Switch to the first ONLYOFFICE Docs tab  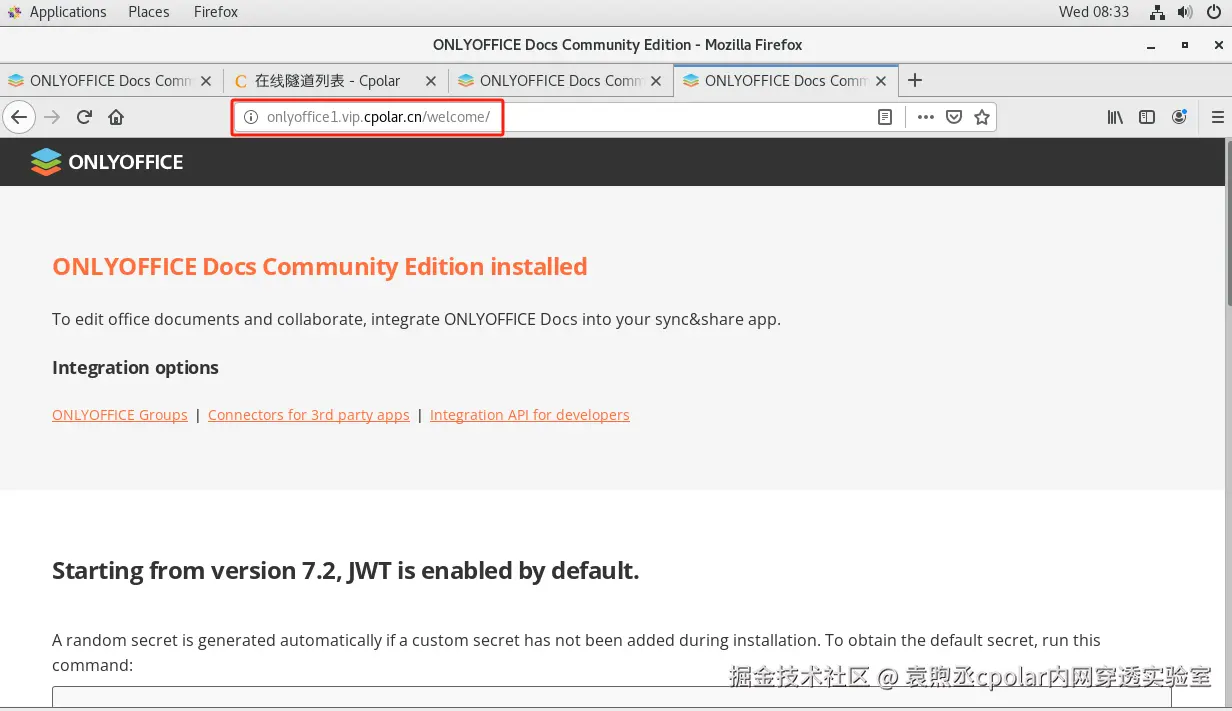point(110,81)
